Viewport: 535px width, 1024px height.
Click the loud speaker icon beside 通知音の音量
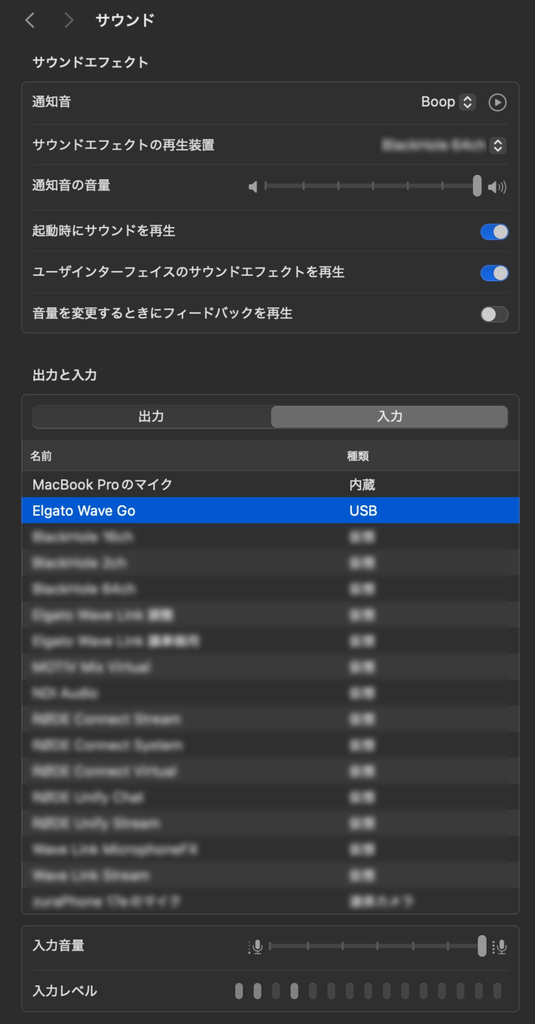(x=498, y=187)
